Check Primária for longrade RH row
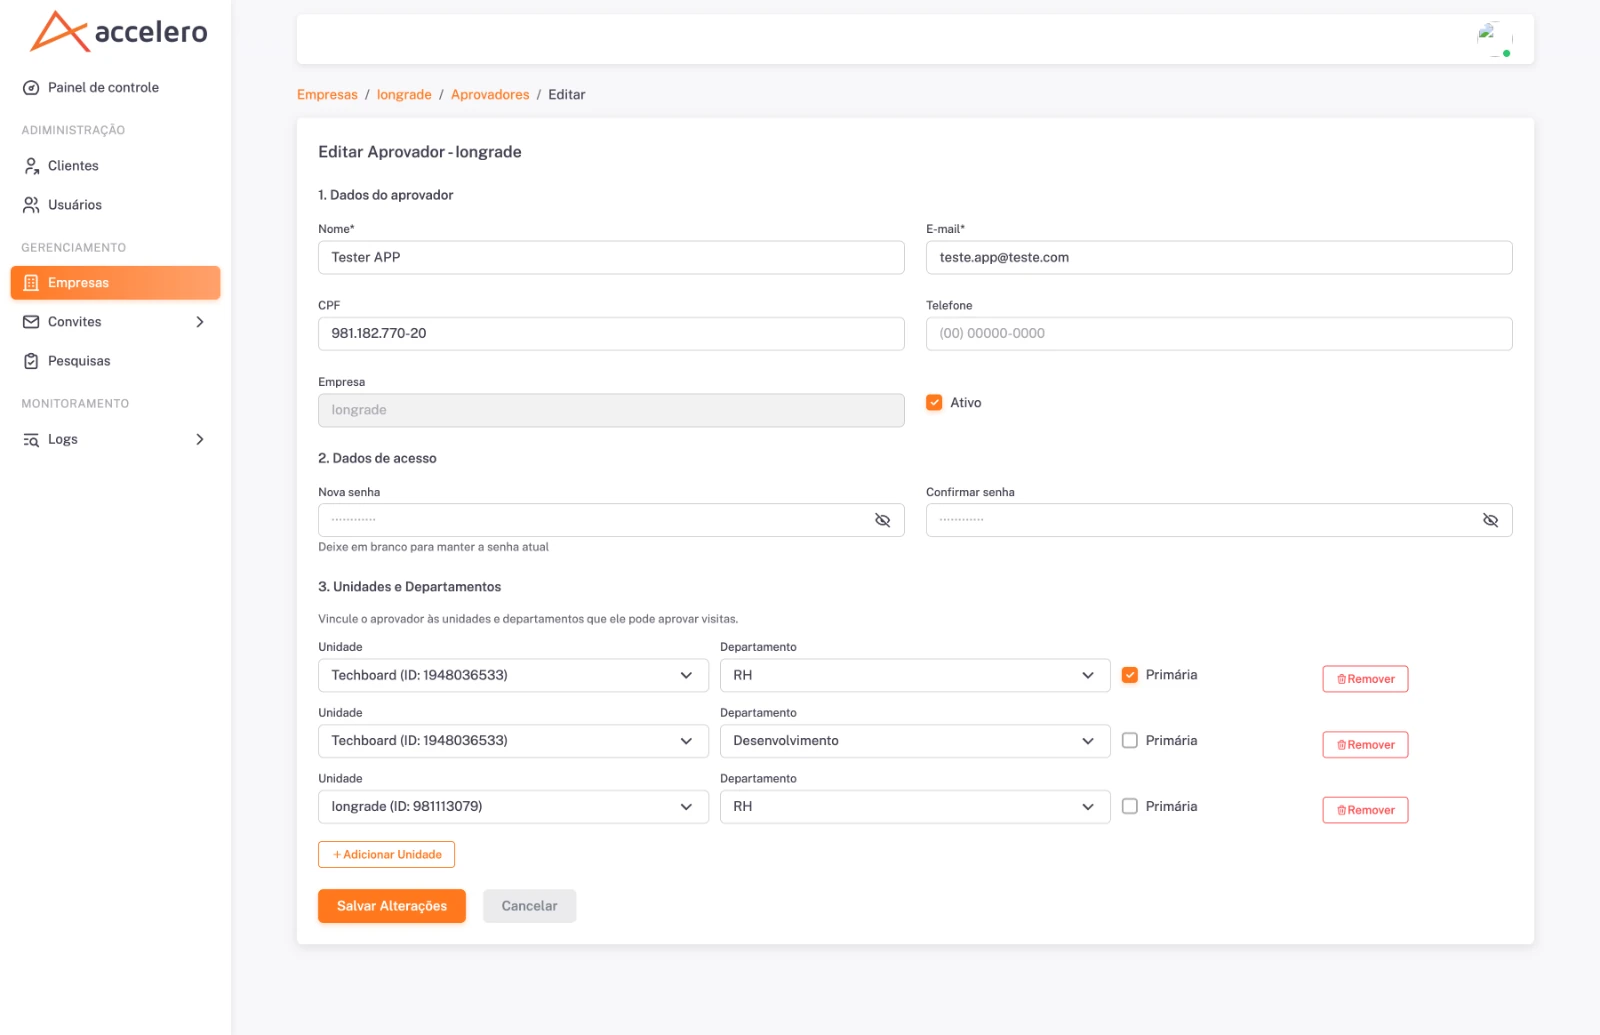This screenshot has height=1035, width=1600. click(x=1130, y=806)
